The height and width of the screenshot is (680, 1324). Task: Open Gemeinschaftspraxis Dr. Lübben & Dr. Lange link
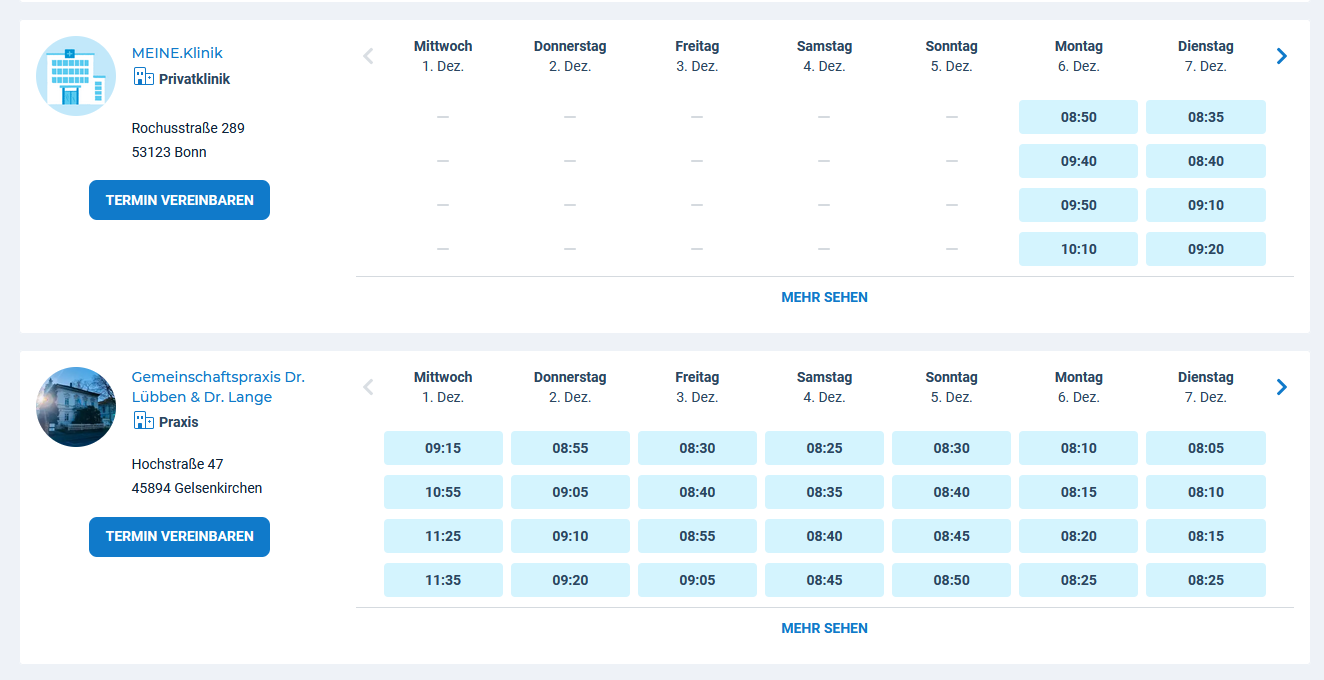click(218, 387)
